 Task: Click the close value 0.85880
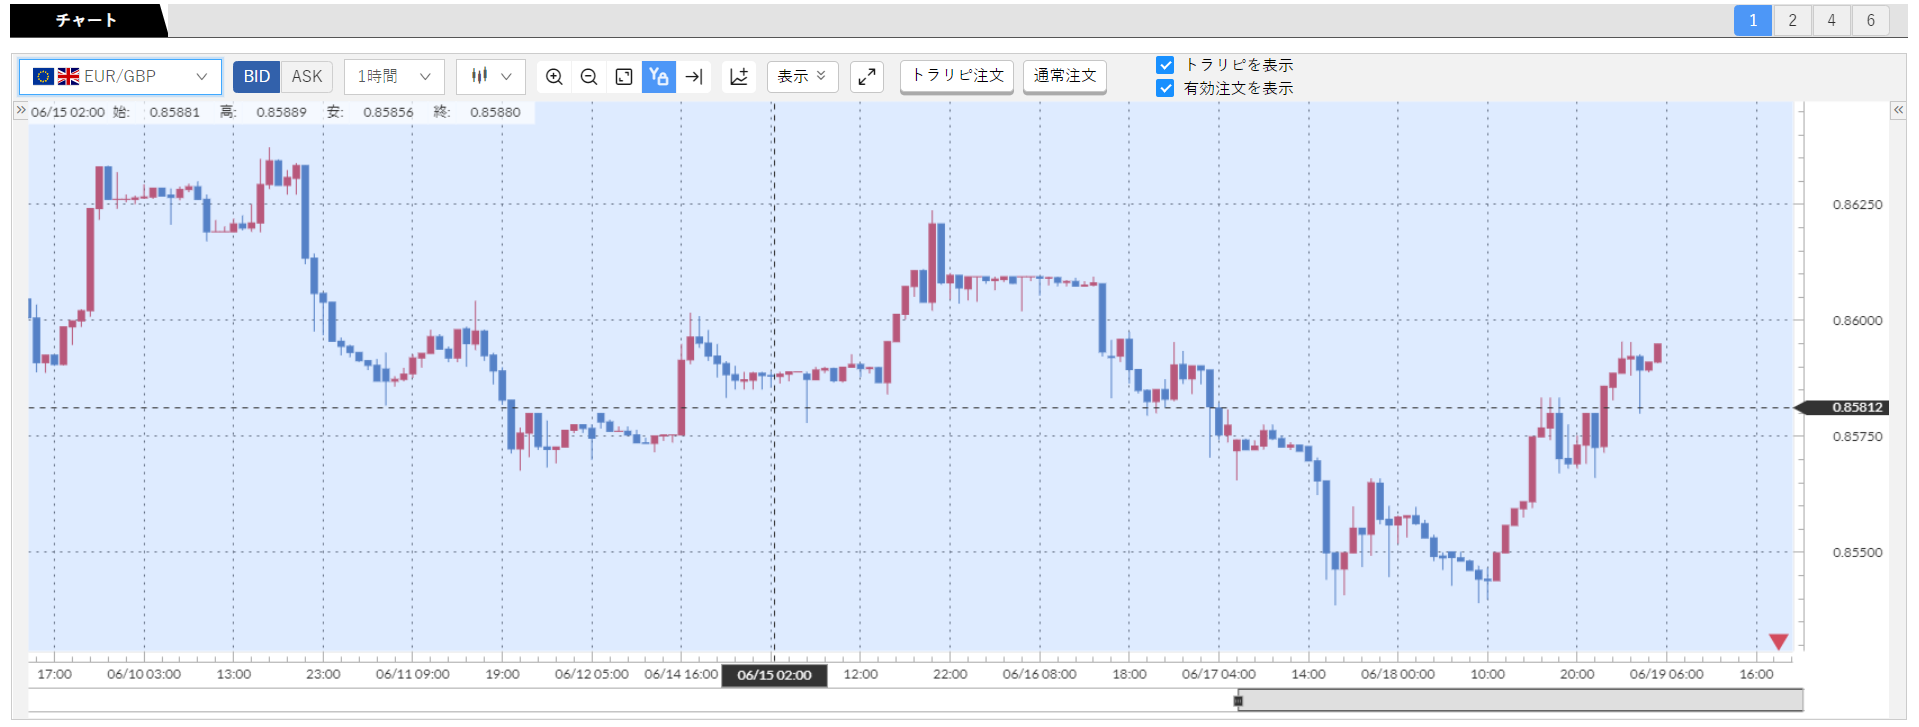(x=495, y=112)
